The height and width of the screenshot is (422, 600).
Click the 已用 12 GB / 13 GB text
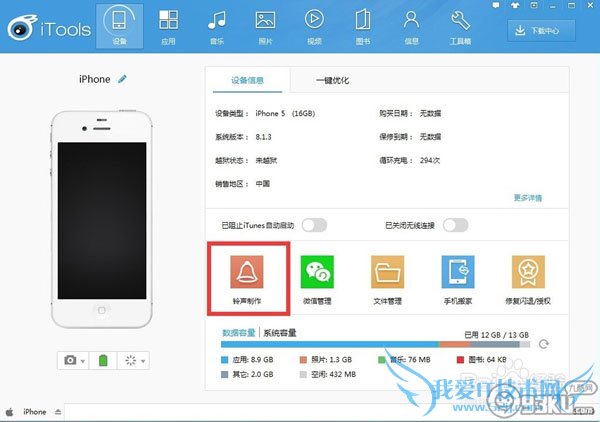[496, 335]
